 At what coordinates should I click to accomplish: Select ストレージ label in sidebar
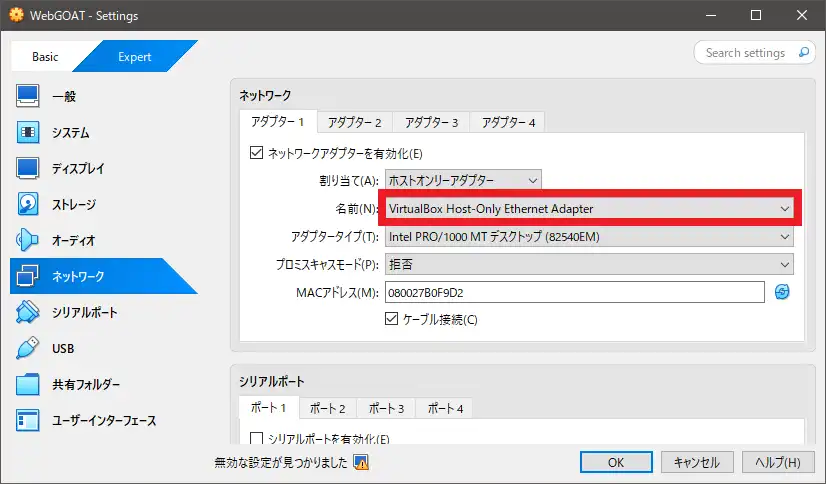(74, 204)
